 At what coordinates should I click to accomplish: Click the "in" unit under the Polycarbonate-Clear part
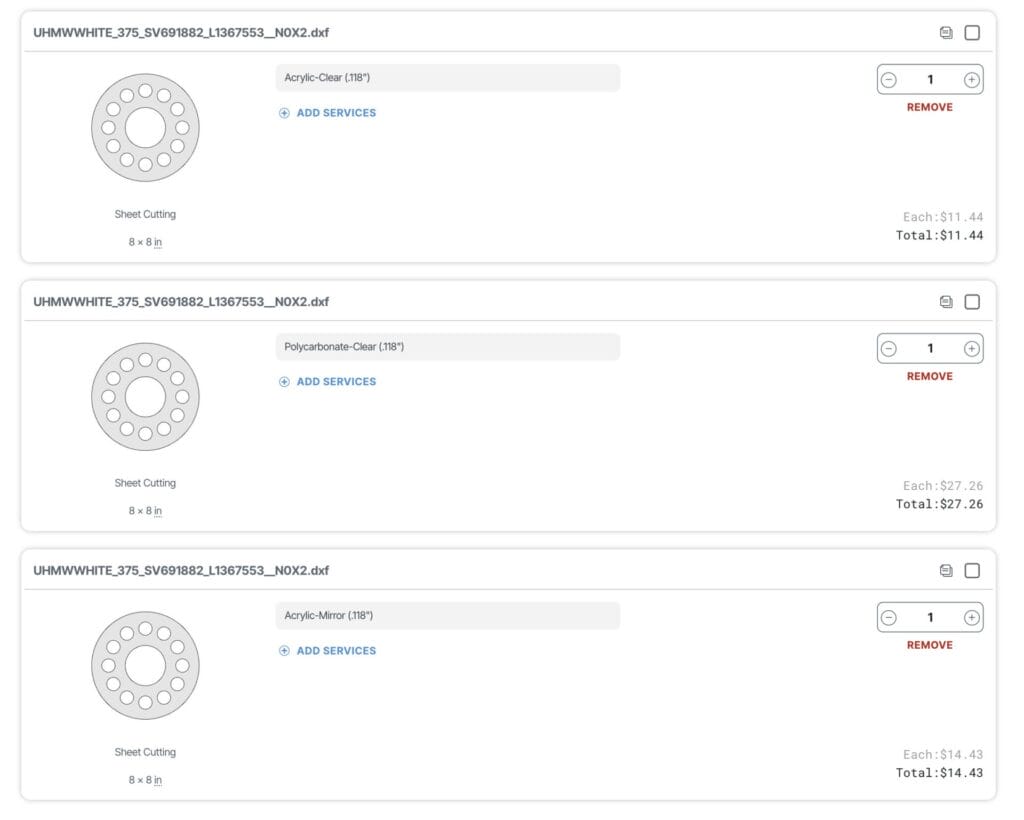click(157, 511)
